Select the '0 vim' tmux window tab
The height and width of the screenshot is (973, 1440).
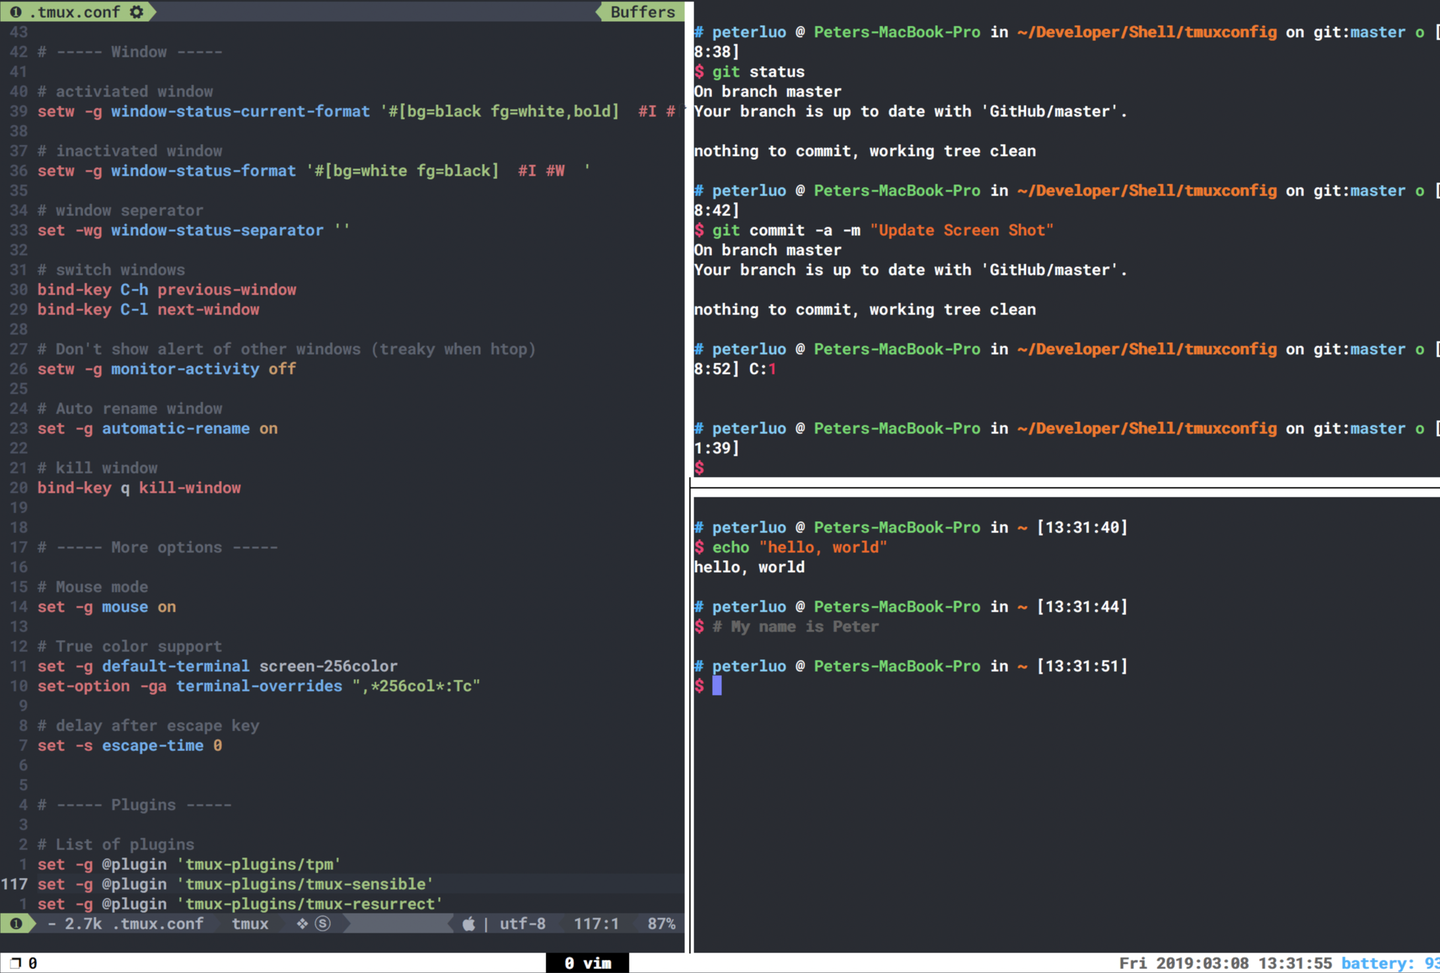pyautogui.click(x=587, y=963)
